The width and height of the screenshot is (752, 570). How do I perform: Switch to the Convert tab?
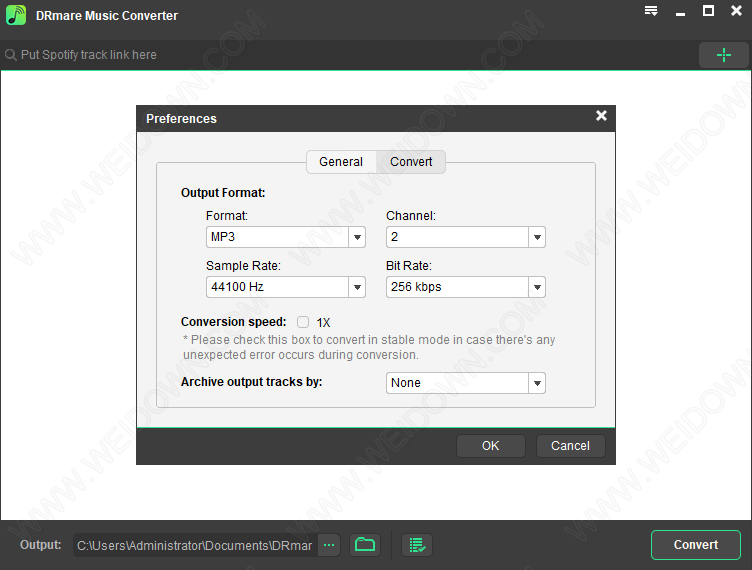411,162
